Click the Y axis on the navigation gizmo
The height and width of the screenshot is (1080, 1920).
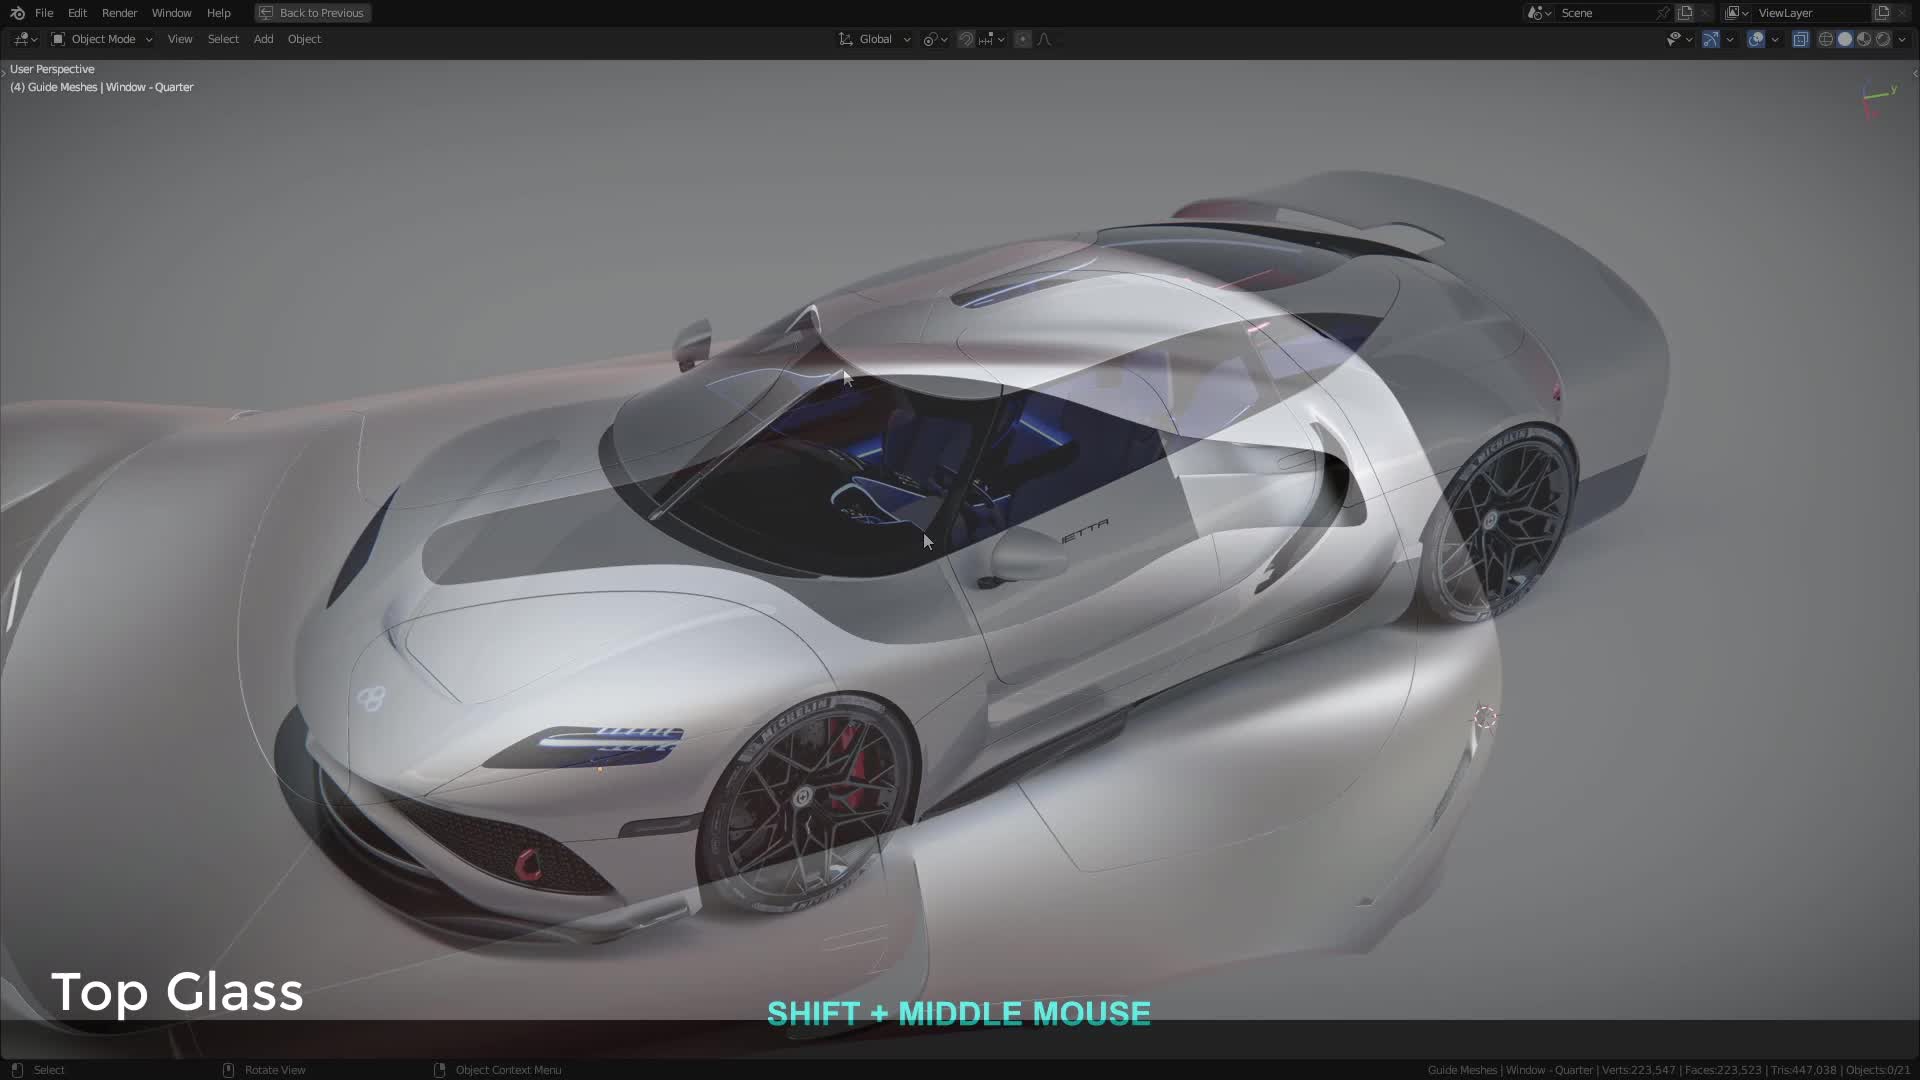(x=1893, y=89)
